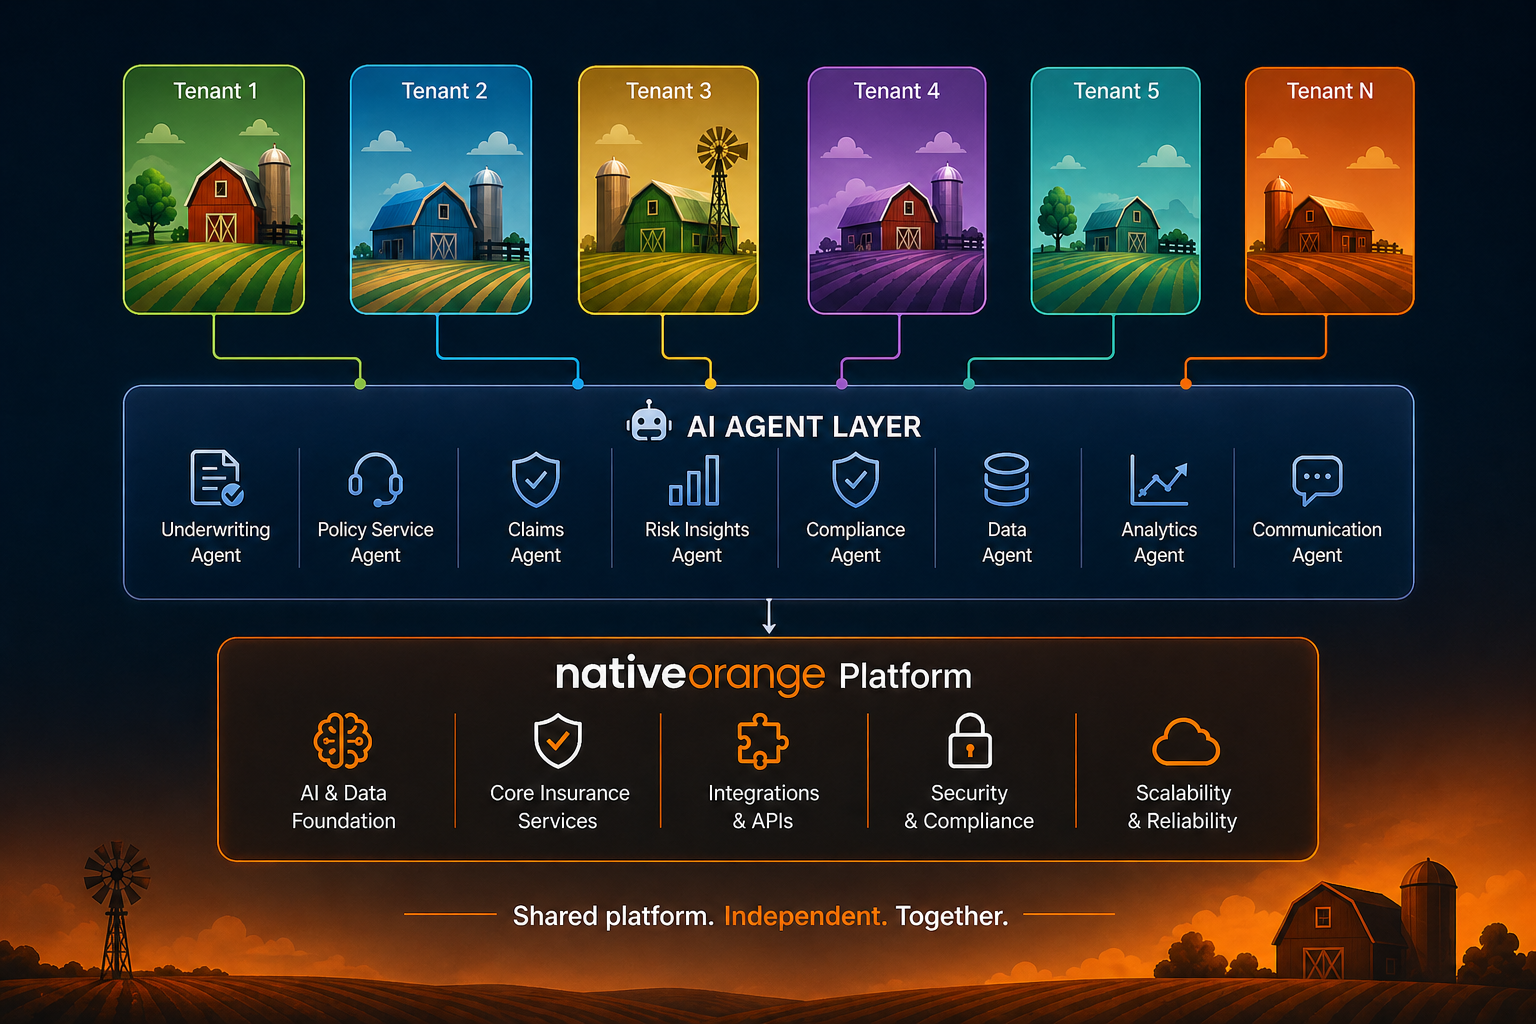
Task: Click the word Platform in platform header
Action: (x=905, y=677)
